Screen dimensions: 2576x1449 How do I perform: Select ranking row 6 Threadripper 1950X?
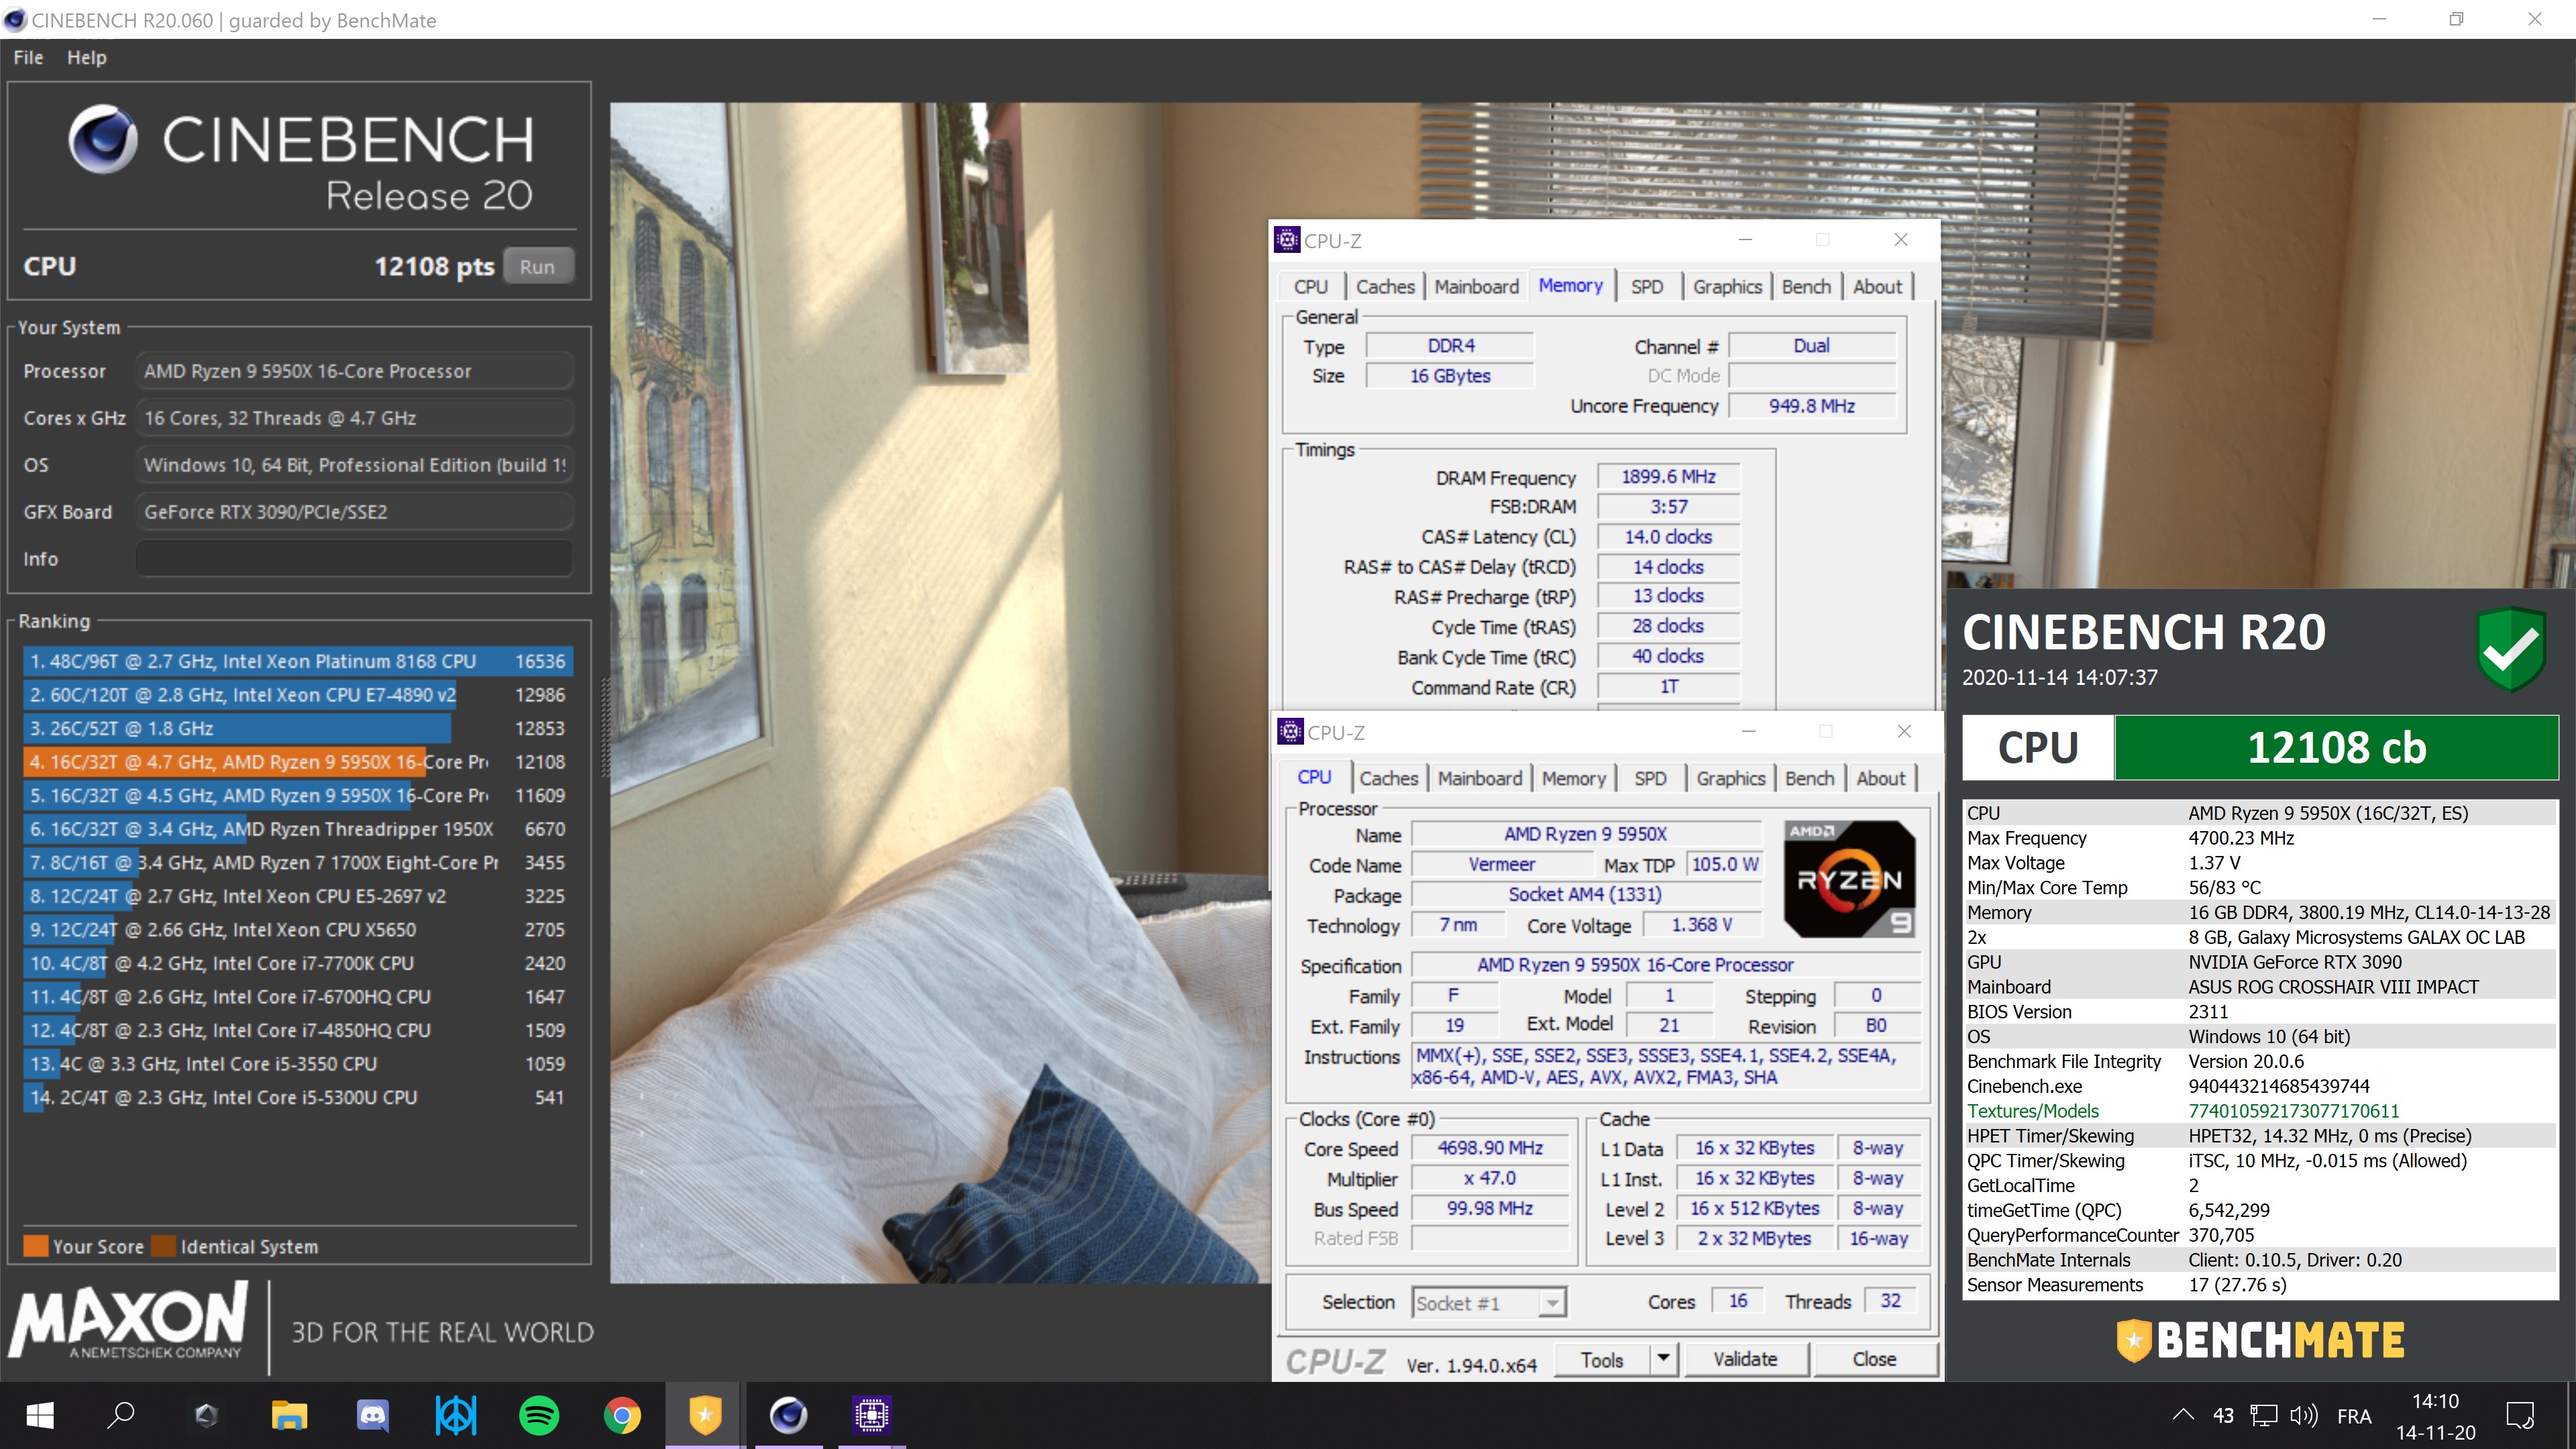tap(298, 829)
